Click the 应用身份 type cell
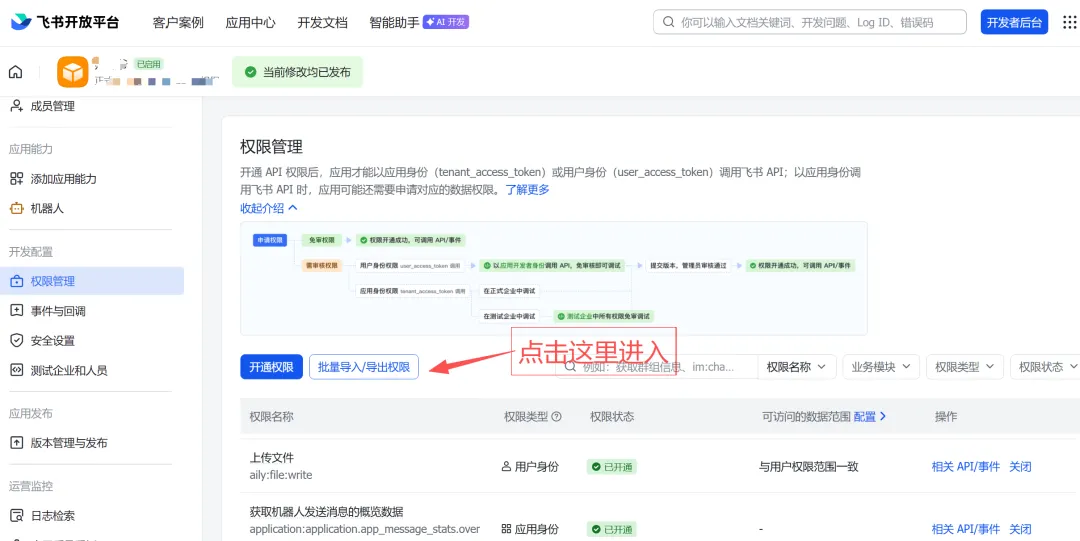 (530, 529)
